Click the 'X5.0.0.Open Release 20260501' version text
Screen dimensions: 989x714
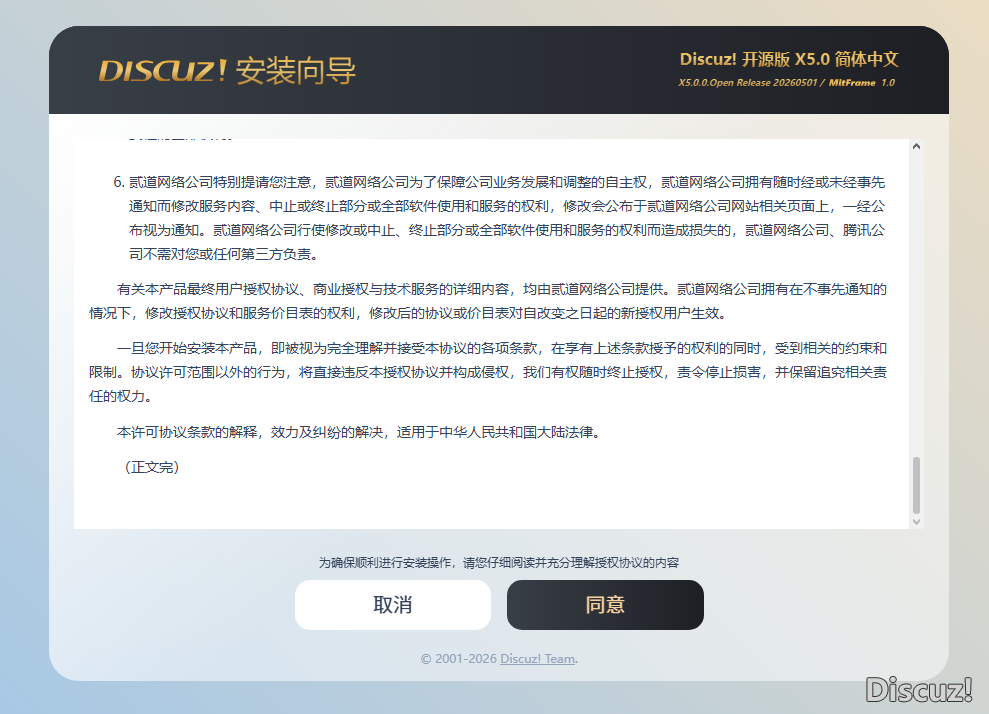[x=747, y=83]
